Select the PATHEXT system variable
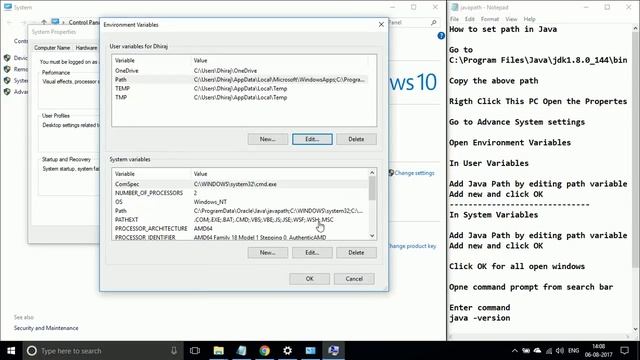 (240, 220)
